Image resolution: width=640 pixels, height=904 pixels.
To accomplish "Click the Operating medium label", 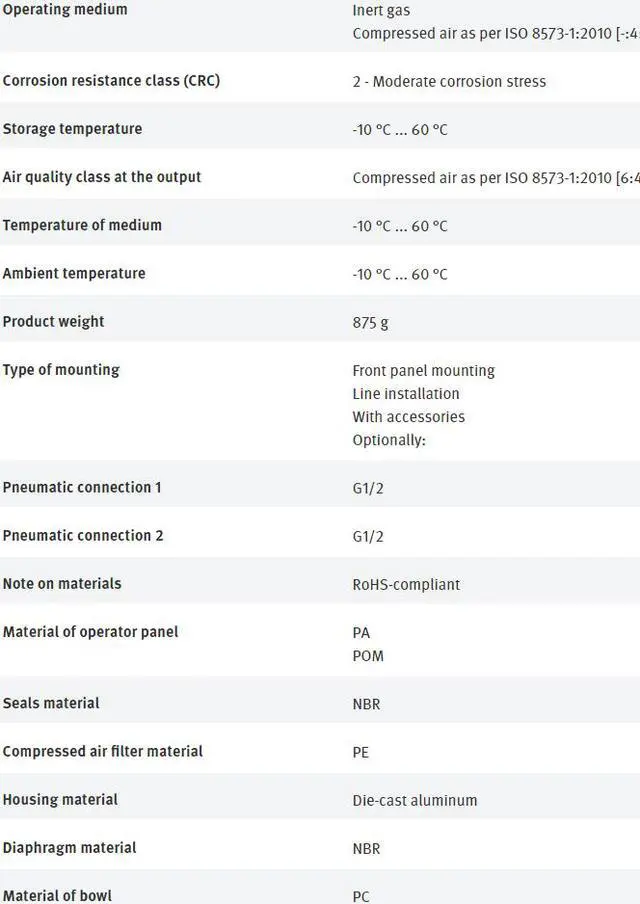I will (65, 10).
